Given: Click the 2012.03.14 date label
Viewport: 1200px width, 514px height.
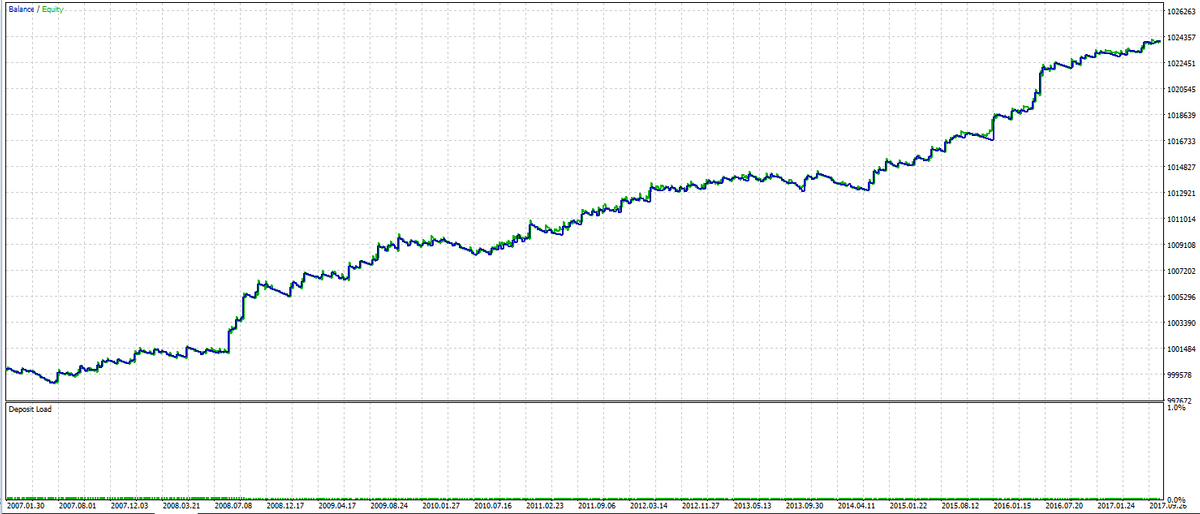Looking at the screenshot, I should tap(649, 507).
